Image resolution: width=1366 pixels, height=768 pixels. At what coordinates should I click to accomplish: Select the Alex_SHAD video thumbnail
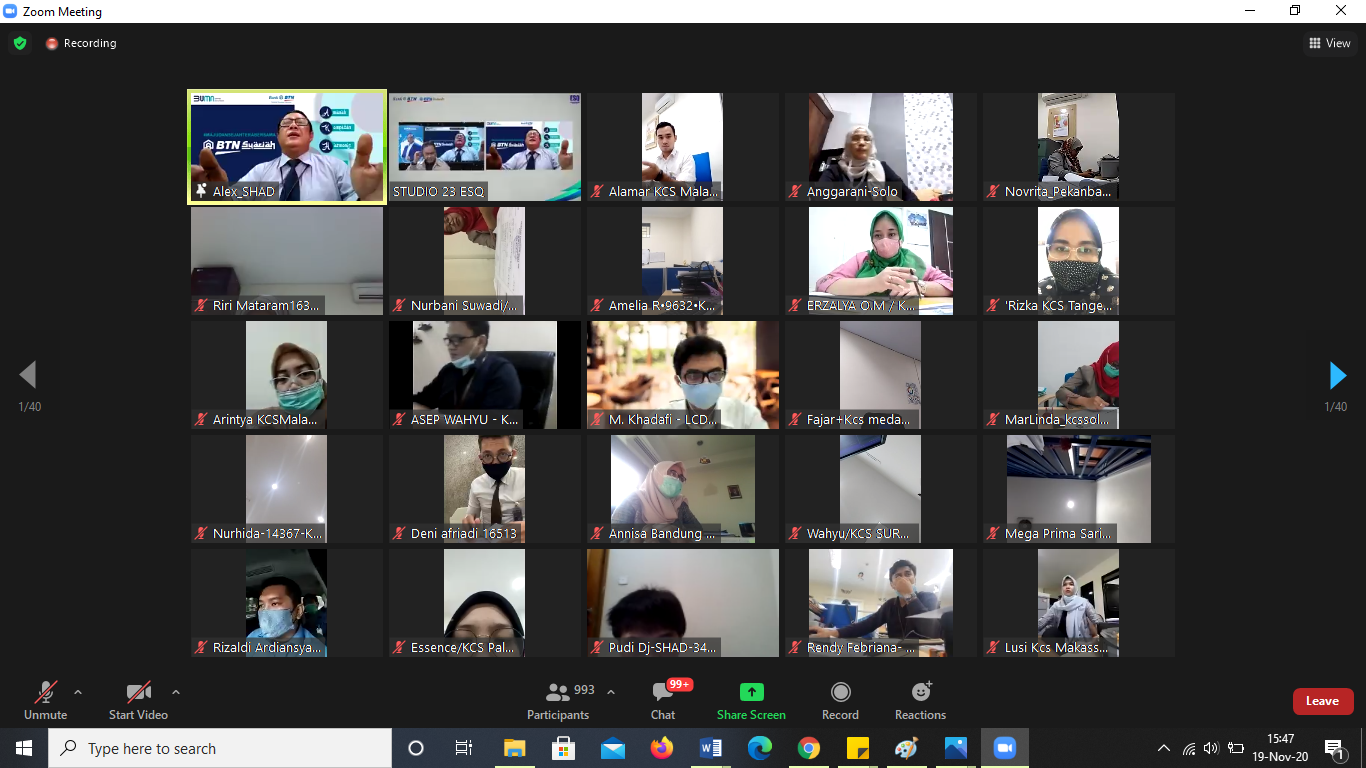tap(287, 147)
